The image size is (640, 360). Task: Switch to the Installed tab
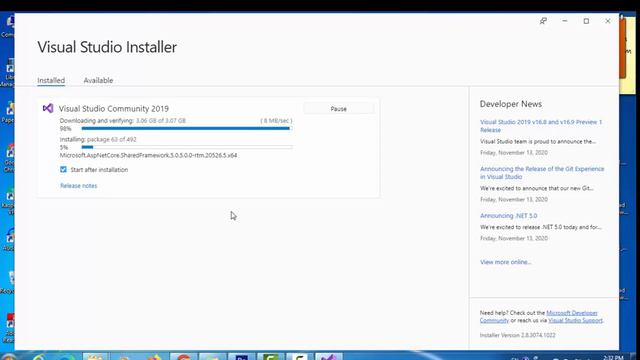click(51, 80)
